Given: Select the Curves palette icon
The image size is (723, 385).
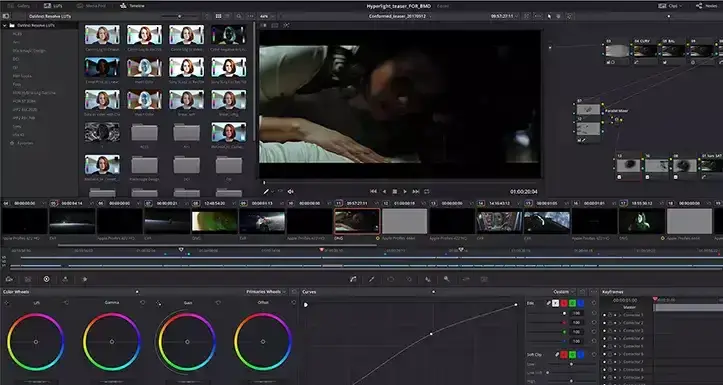Looking at the screenshot, I should pyautogui.click(x=353, y=279).
